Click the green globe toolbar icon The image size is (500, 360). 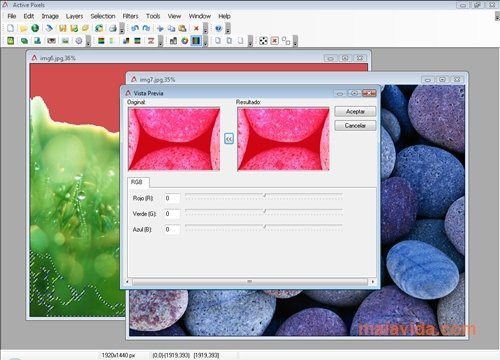point(35,28)
